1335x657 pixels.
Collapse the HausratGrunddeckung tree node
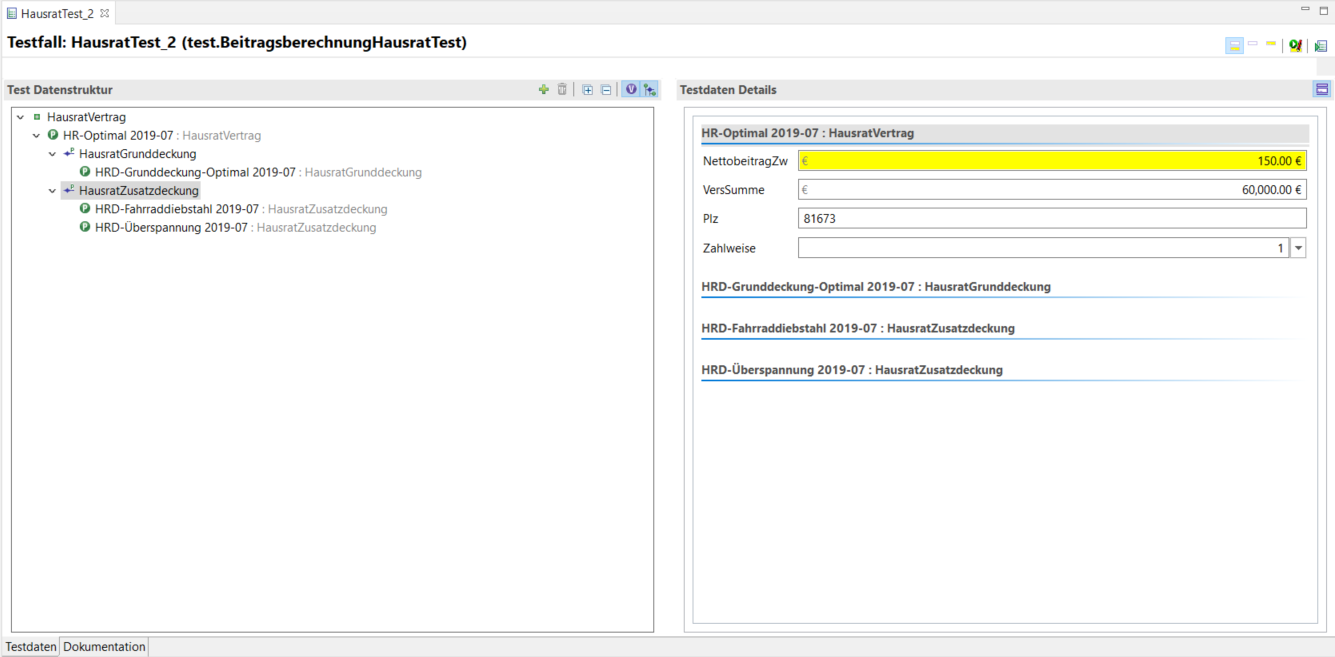[x=53, y=154]
